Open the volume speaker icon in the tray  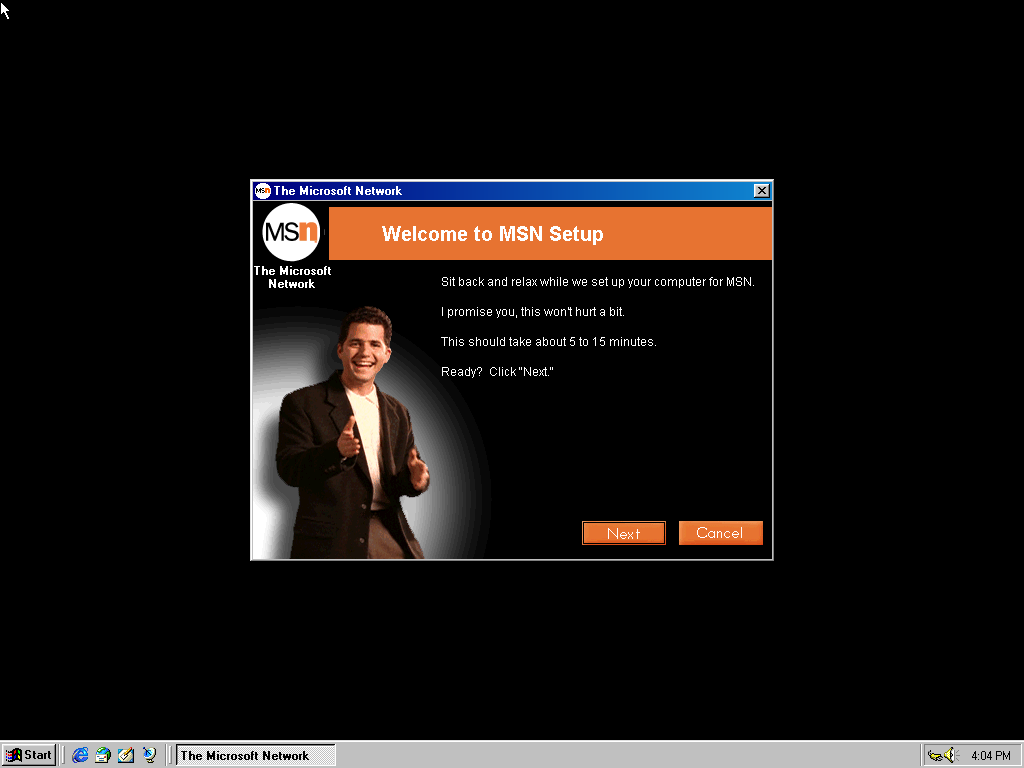tap(950, 756)
